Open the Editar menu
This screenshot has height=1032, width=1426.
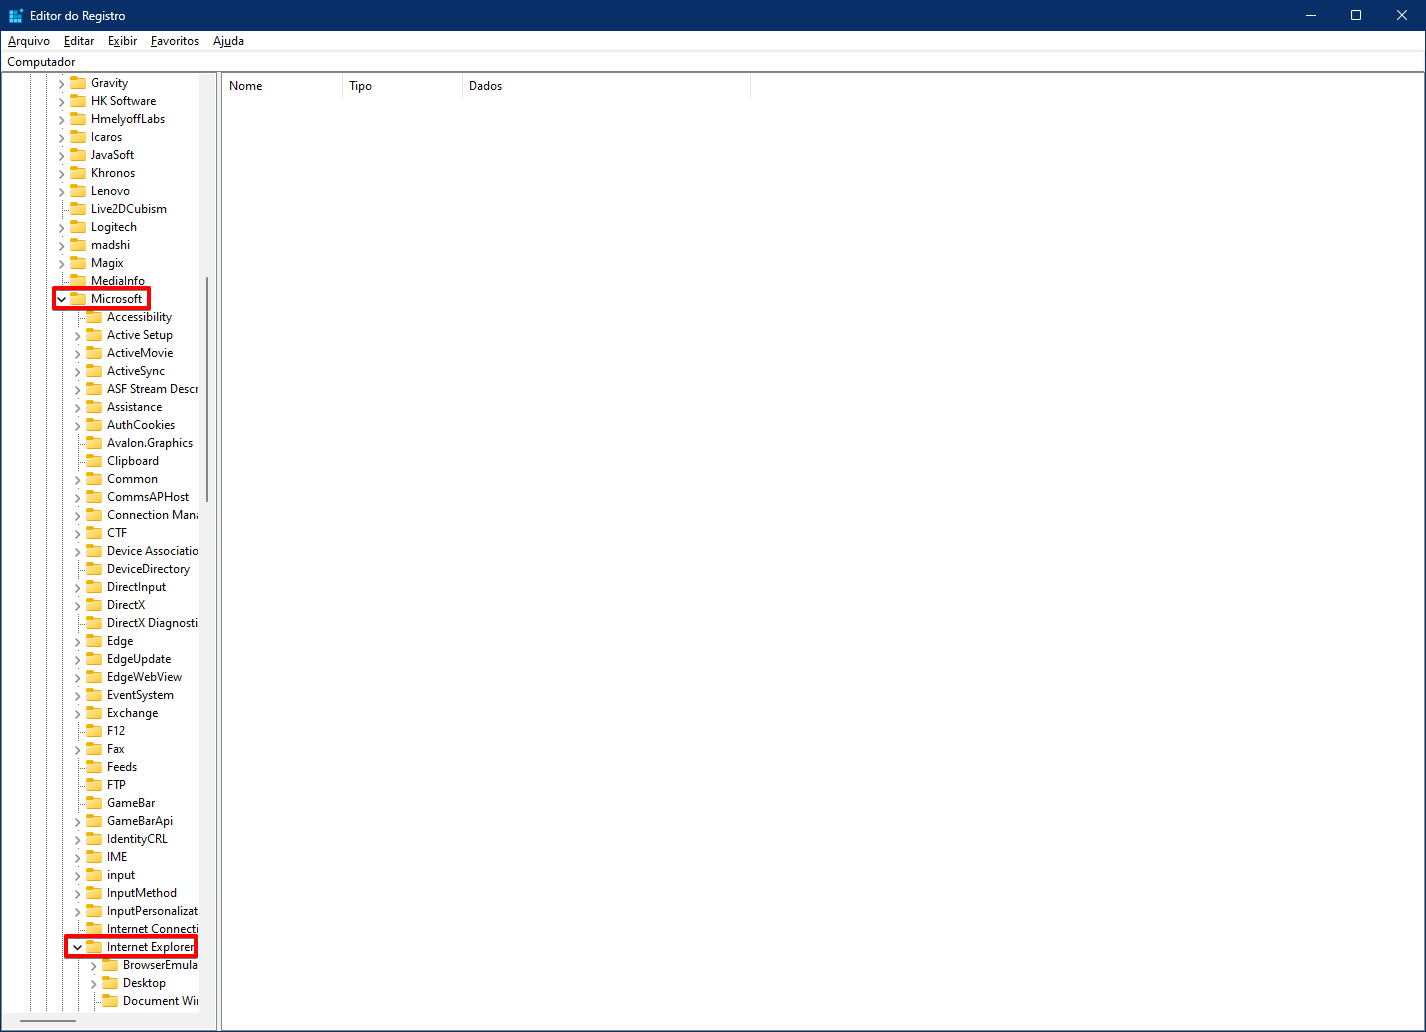79,41
